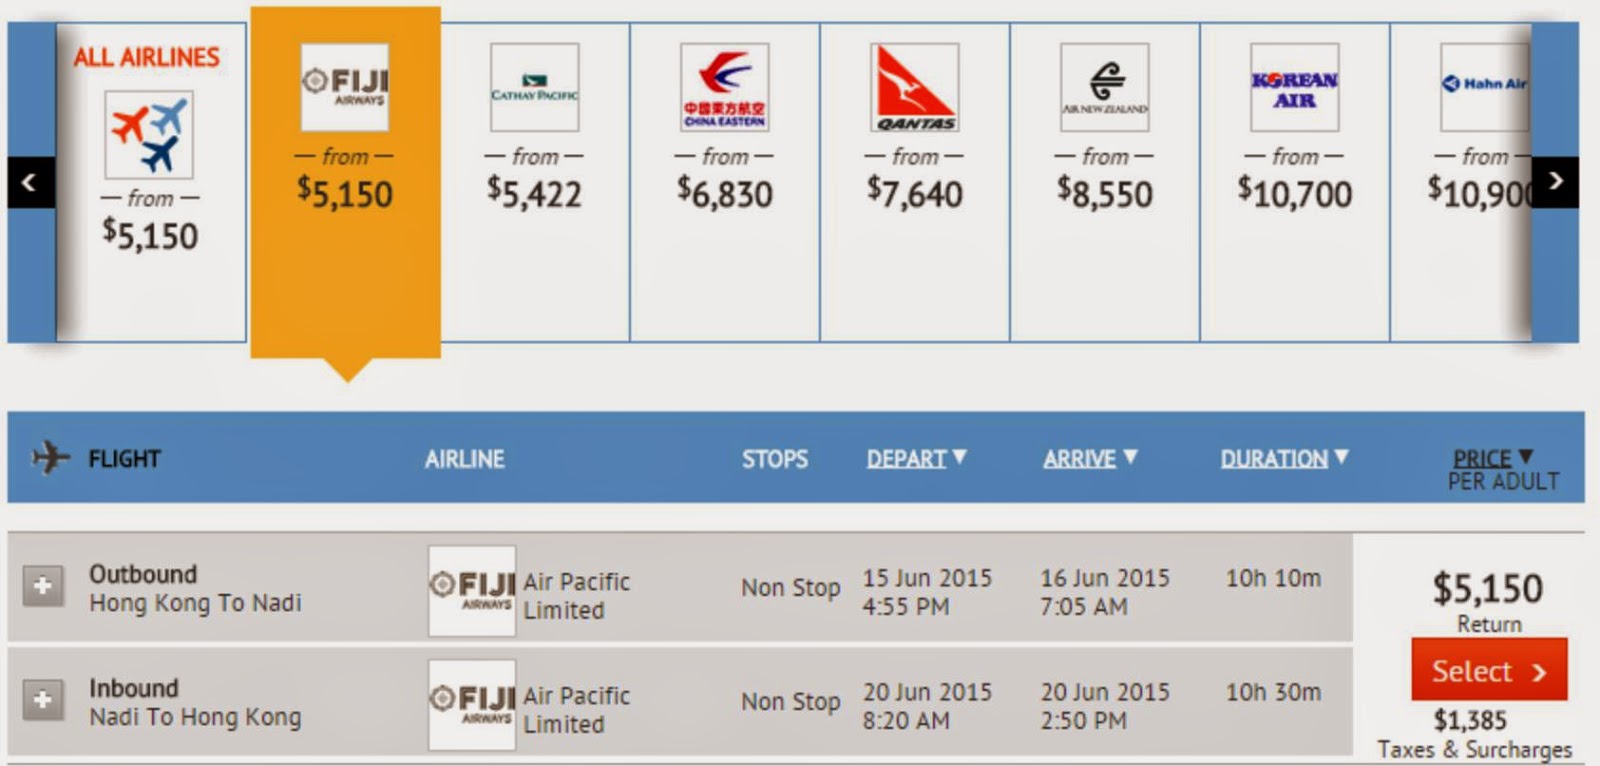Pick the China Eastern airline logo
The height and width of the screenshot is (766, 1600).
[724, 87]
